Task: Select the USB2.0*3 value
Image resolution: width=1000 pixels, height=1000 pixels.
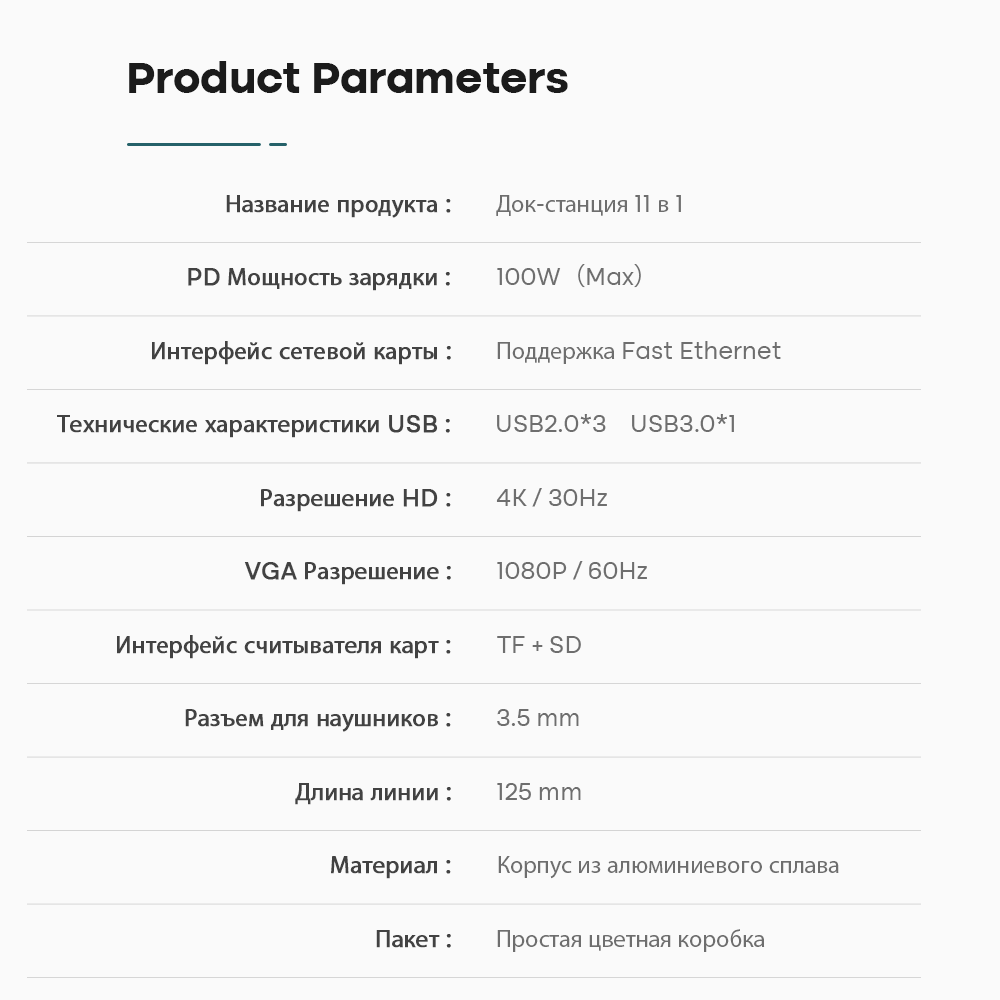Action: click(551, 424)
